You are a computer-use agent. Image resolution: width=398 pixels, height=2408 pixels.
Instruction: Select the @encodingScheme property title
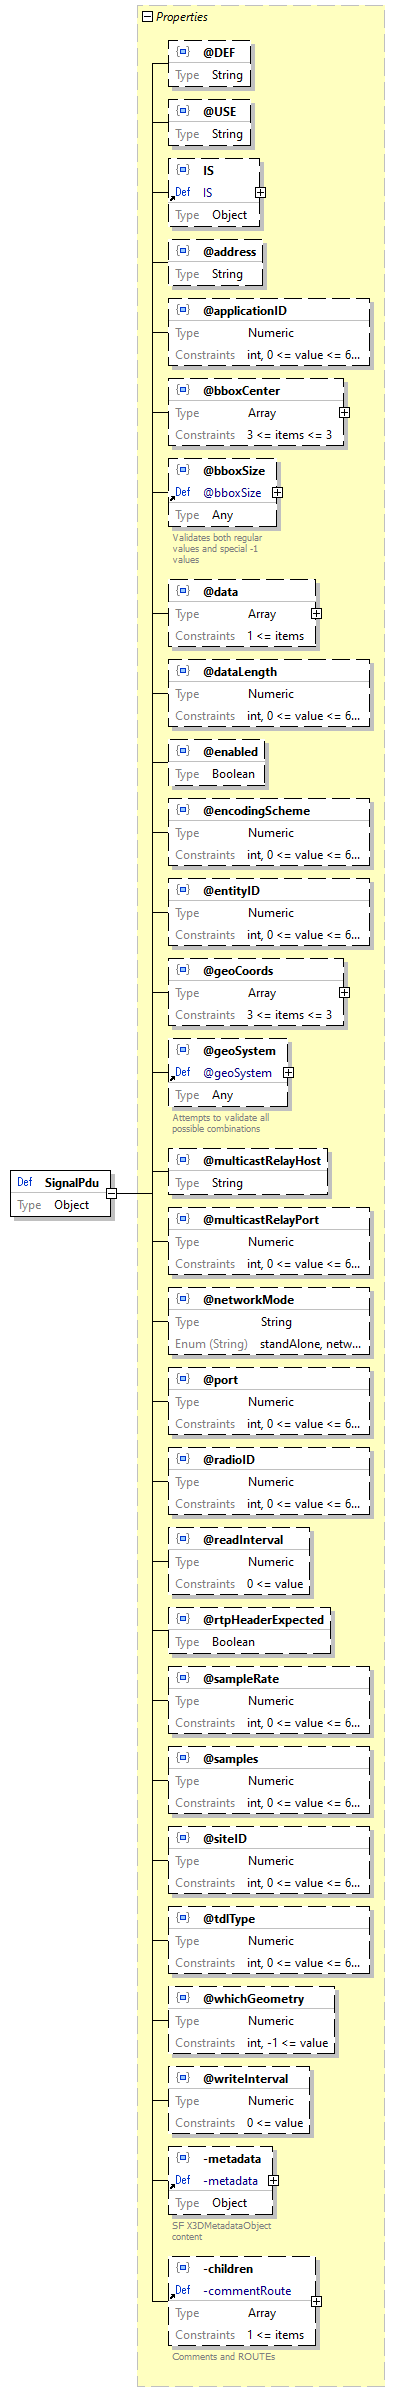[x=256, y=810]
